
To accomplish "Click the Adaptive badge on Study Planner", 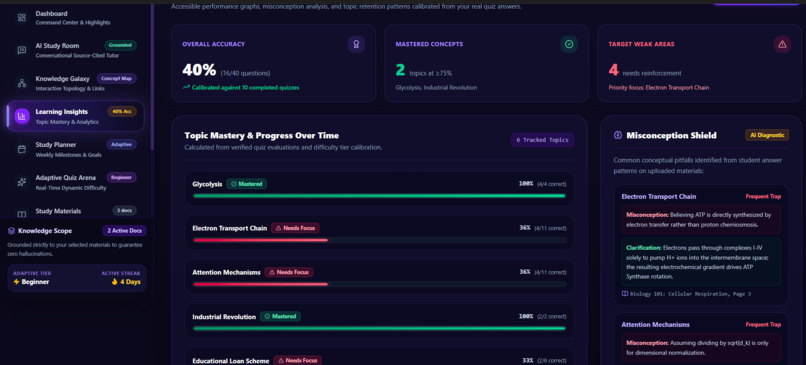I will click(121, 144).
